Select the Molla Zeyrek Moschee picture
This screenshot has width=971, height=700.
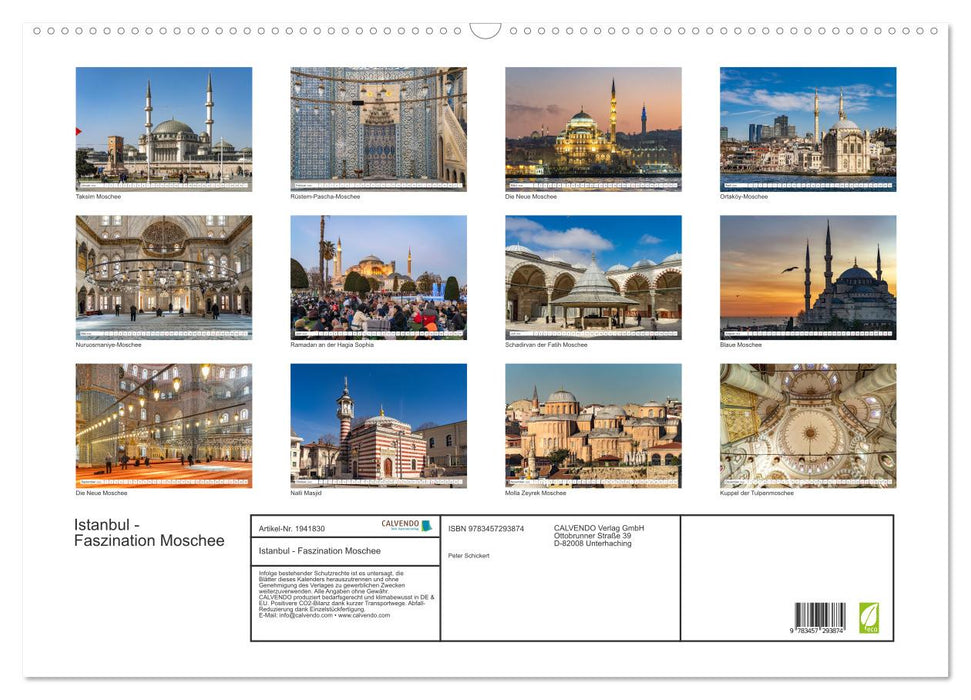point(593,423)
